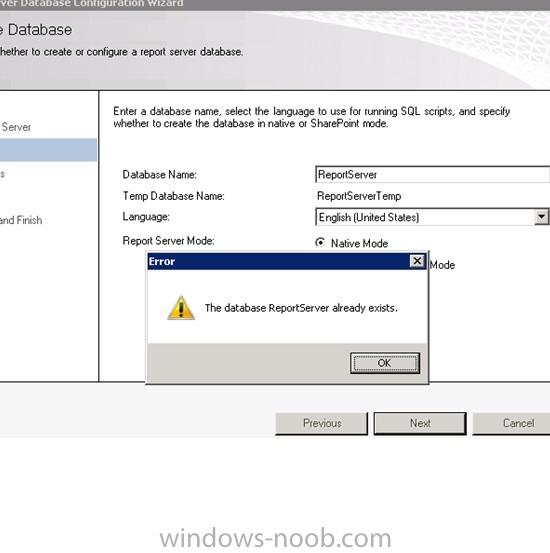This screenshot has width=550, height=553.
Task: Close the Error dialog with X
Action: tap(417, 261)
